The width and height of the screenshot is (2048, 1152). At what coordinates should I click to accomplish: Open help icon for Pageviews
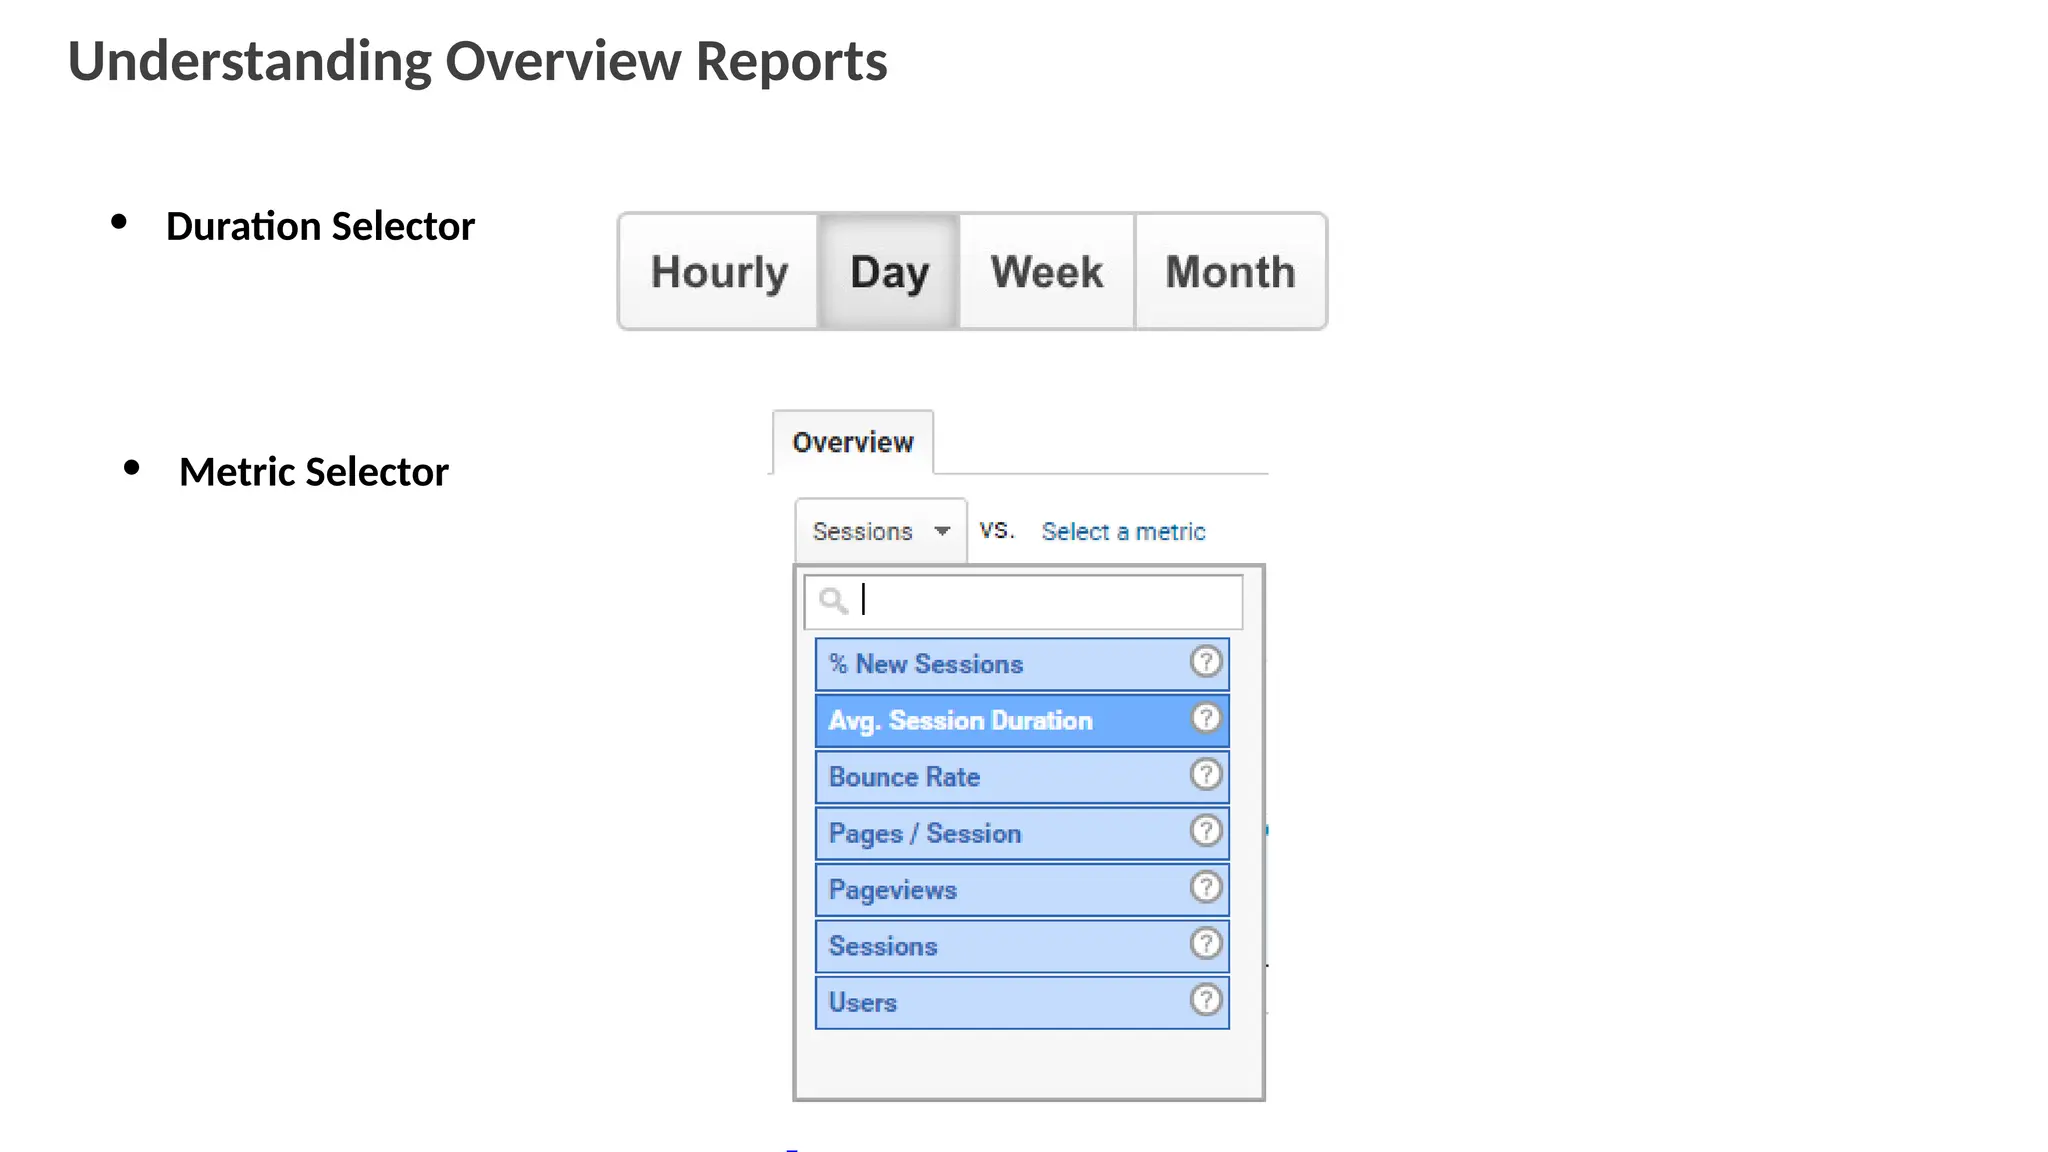coord(1206,887)
